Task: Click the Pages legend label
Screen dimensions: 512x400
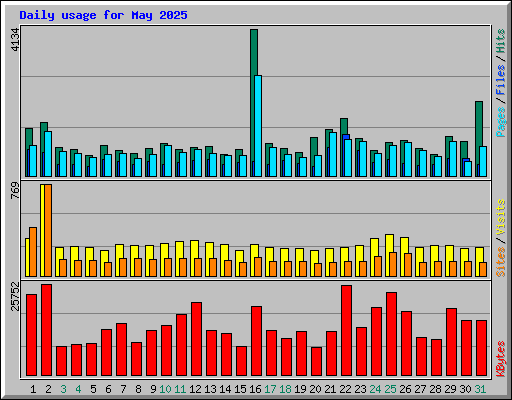Action: (501, 122)
